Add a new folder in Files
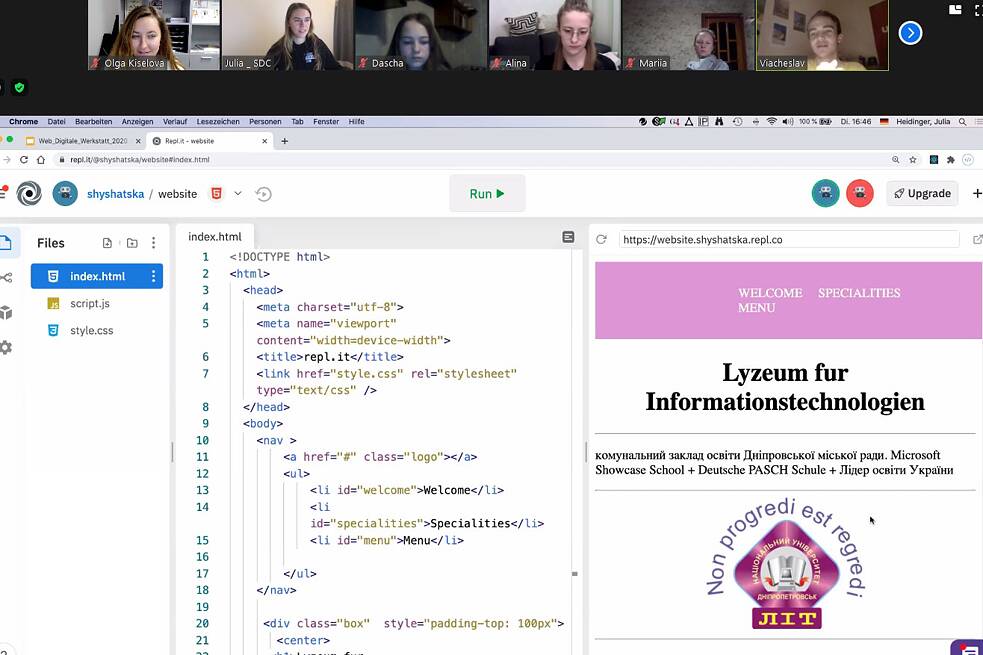 (132, 243)
